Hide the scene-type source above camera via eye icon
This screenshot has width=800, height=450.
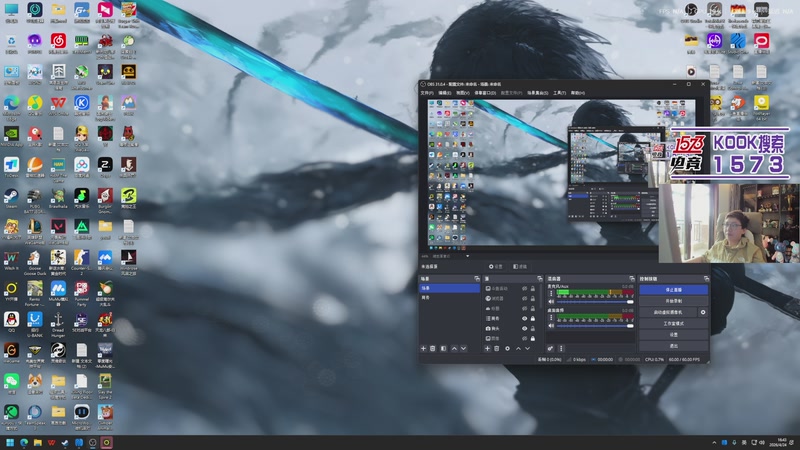click(x=524, y=318)
